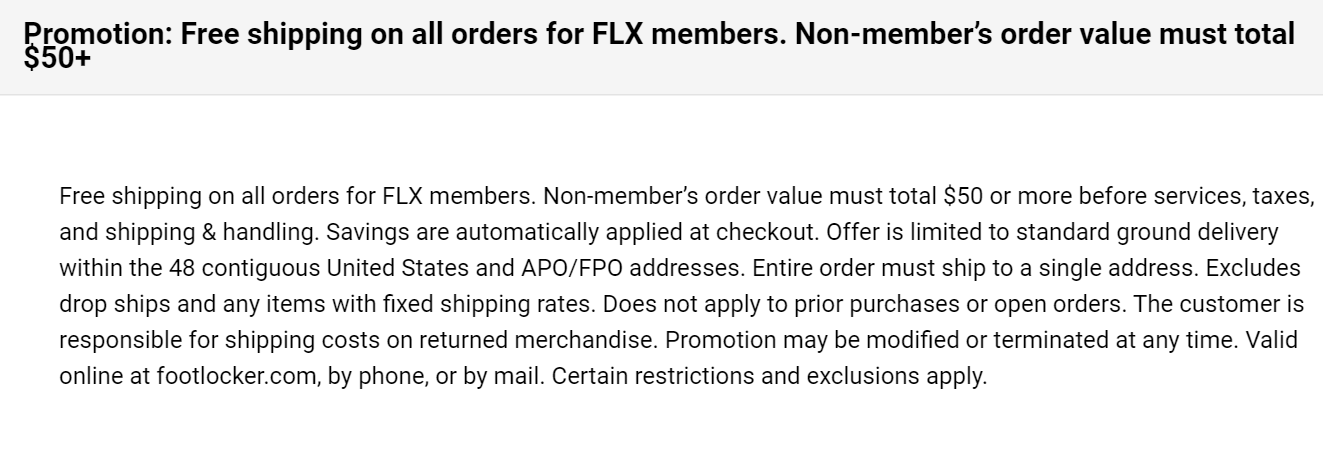Click the words "services, taxes" in the paragraph
The height and width of the screenshot is (449, 1323).
coord(1238,195)
